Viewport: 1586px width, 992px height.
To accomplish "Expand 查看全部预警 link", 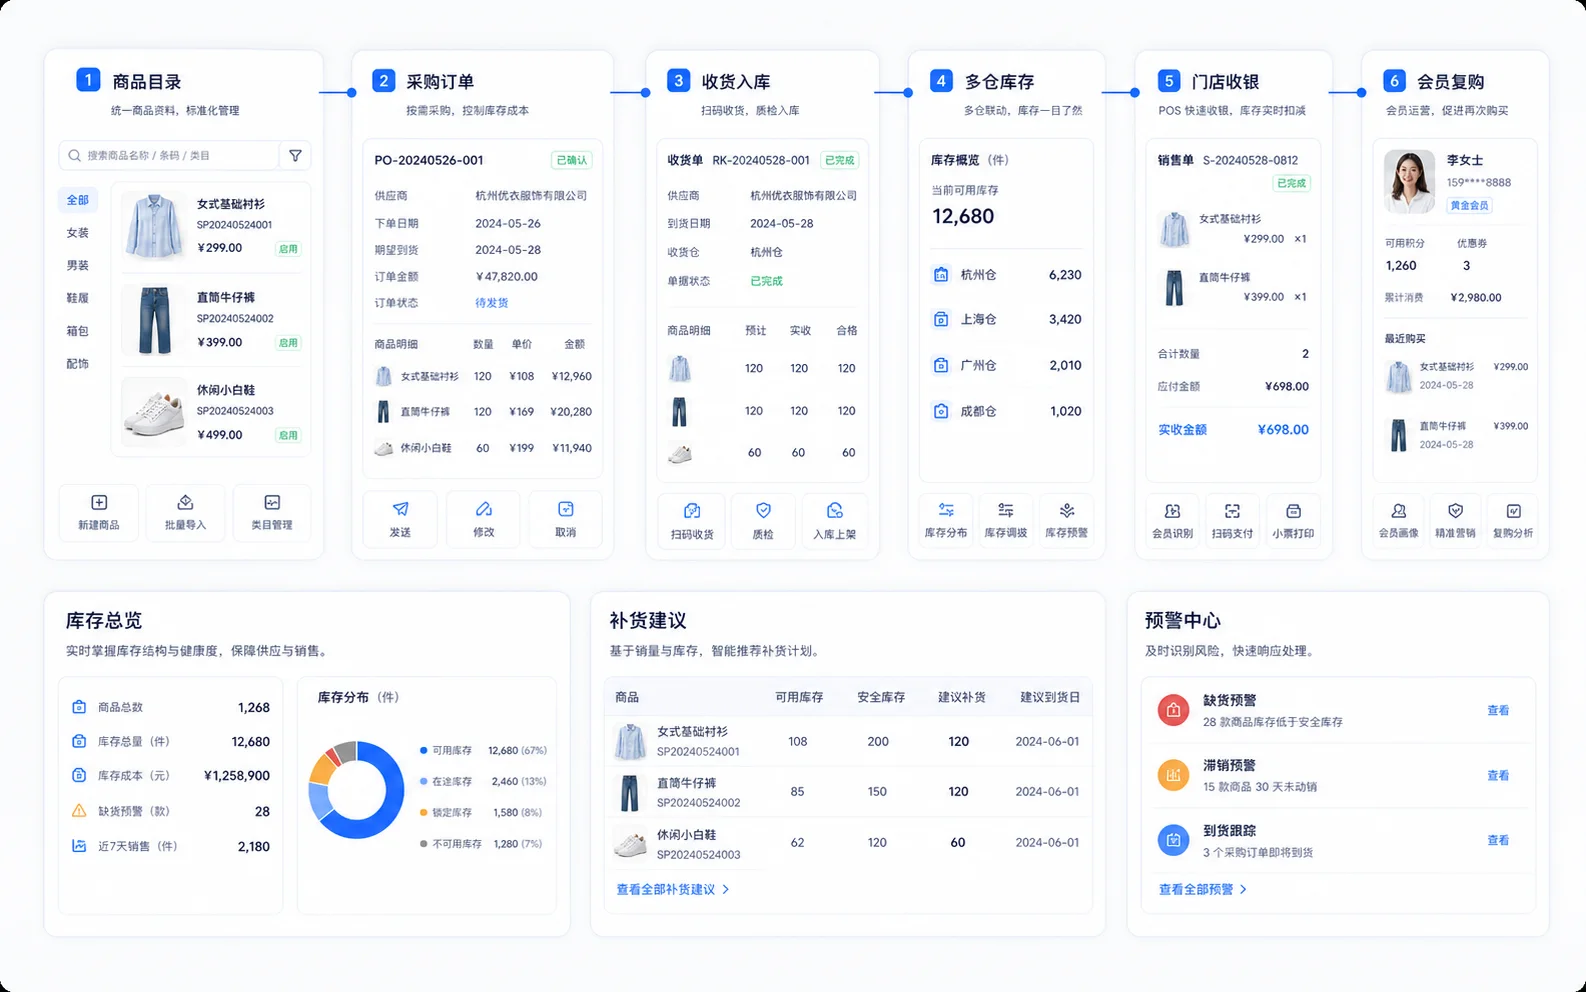I will pyautogui.click(x=1203, y=889).
